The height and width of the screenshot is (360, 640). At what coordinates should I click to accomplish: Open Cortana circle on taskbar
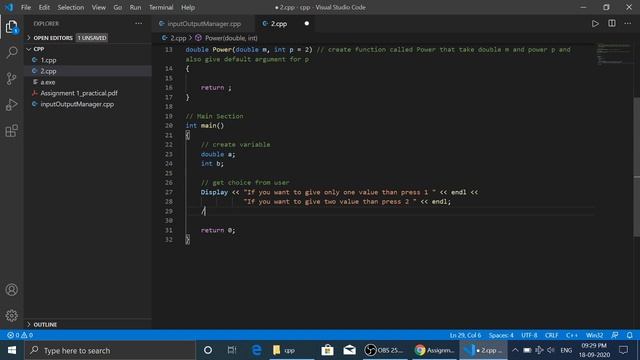pos(208,350)
